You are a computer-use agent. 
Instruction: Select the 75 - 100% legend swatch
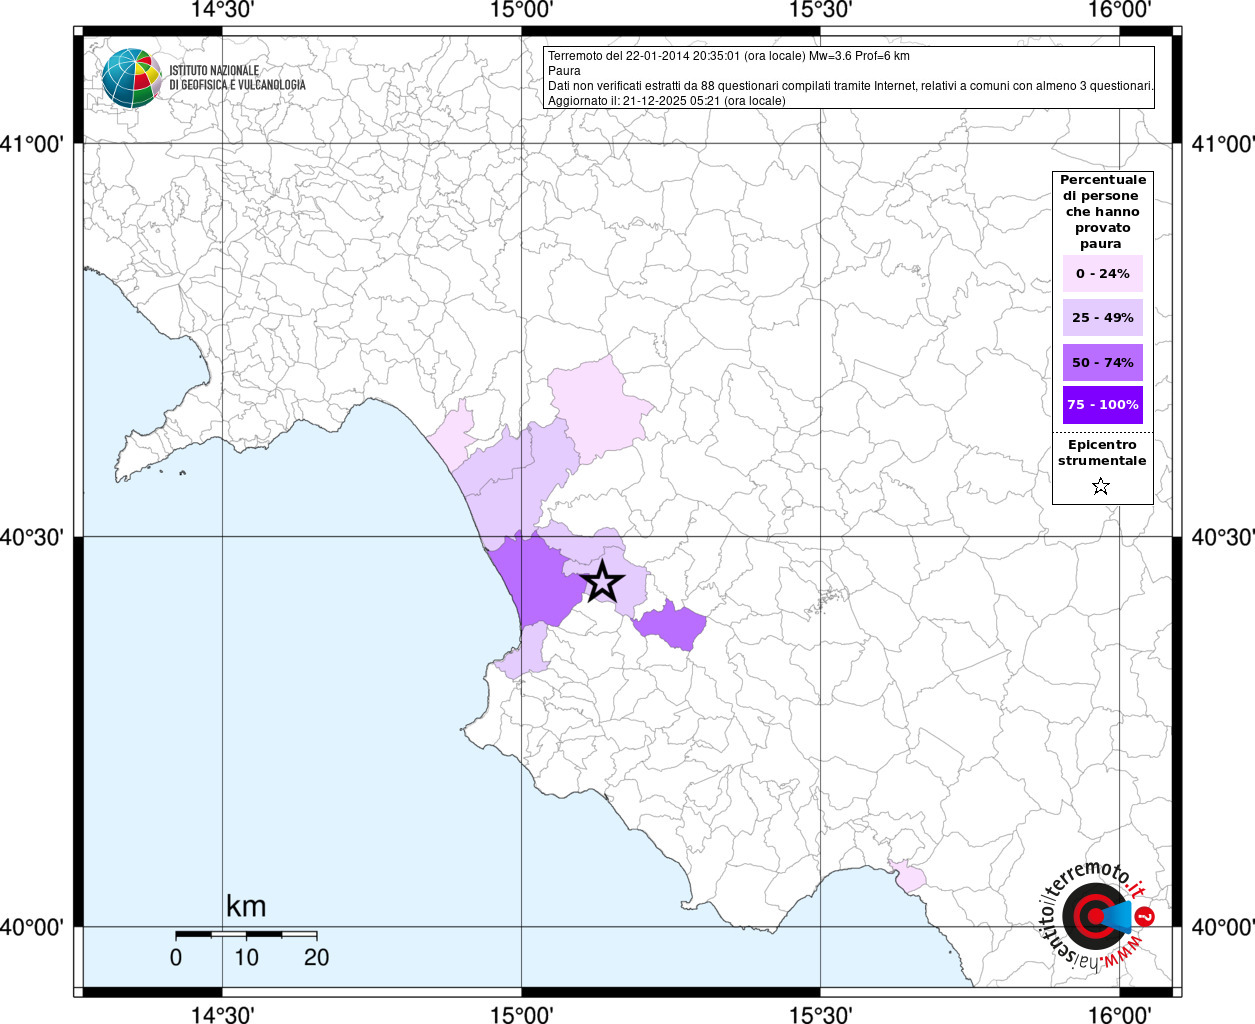coord(1103,405)
